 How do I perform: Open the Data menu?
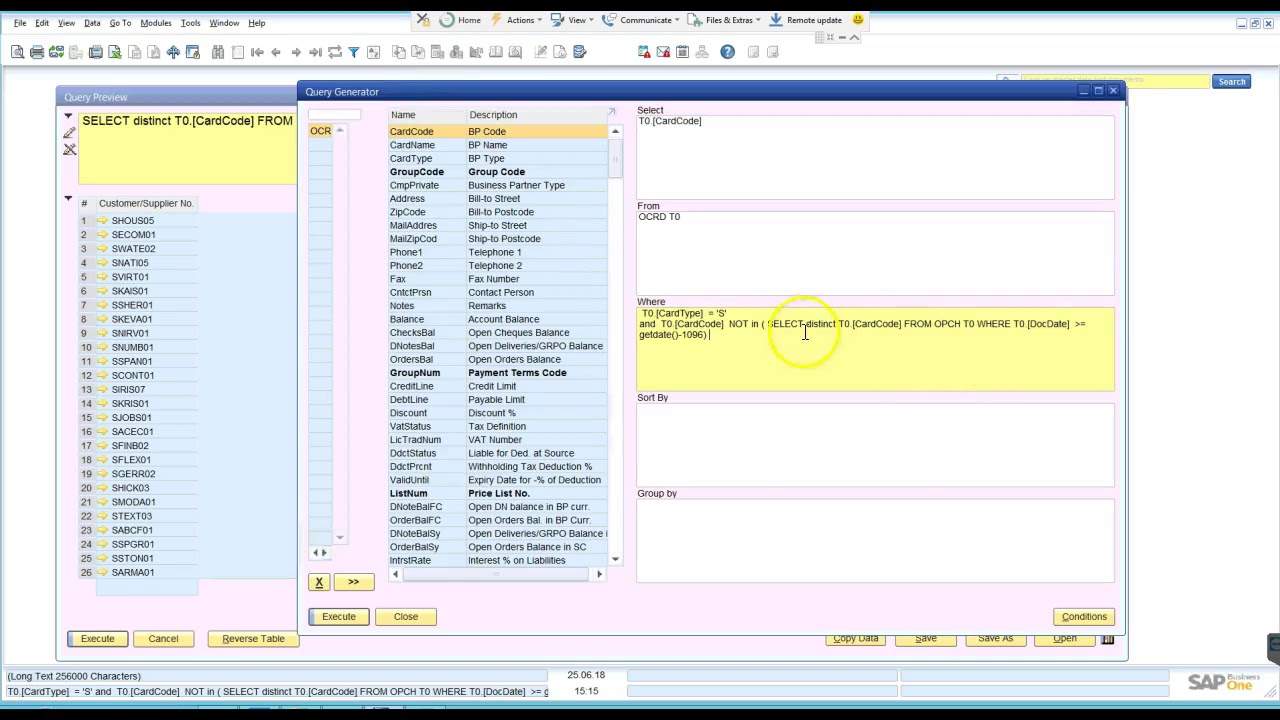[x=92, y=23]
